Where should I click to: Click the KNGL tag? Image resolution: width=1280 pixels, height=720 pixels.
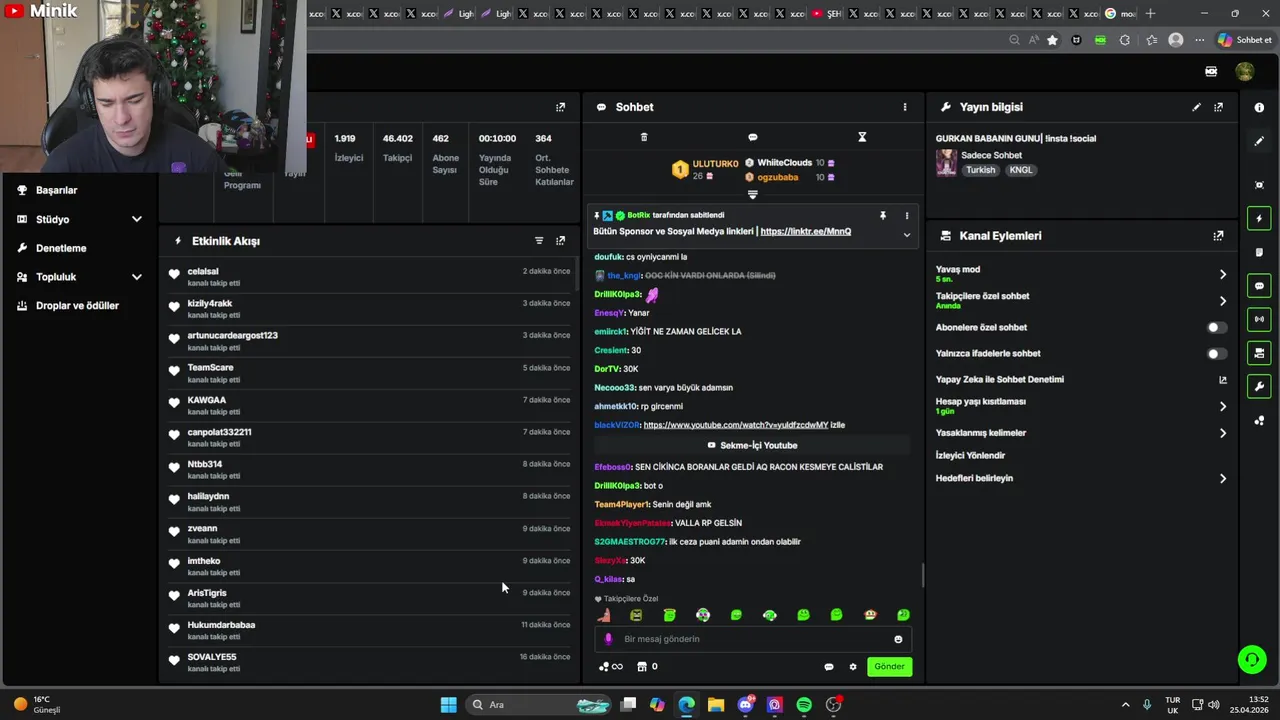[x=1020, y=170]
